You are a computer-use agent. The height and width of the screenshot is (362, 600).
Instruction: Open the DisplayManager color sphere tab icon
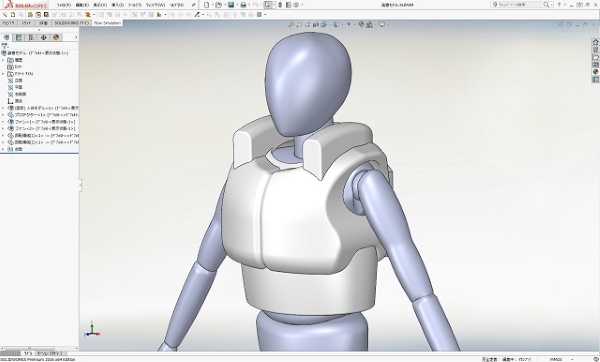(56, 37)
